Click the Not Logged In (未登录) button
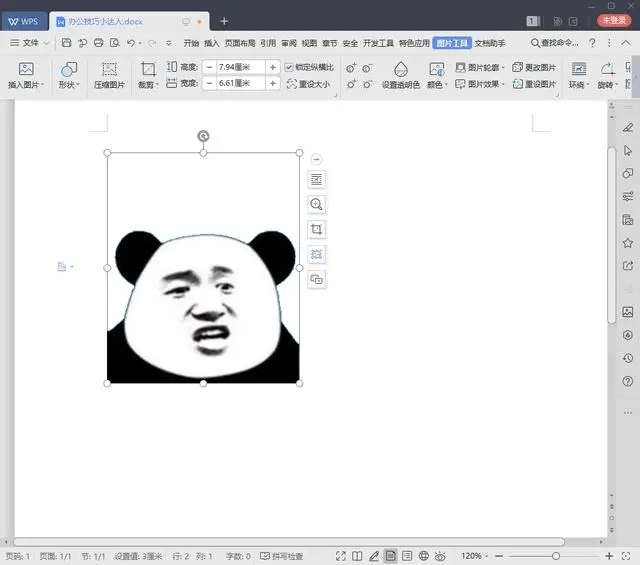 pyautogui.click(x=614, y=20)
